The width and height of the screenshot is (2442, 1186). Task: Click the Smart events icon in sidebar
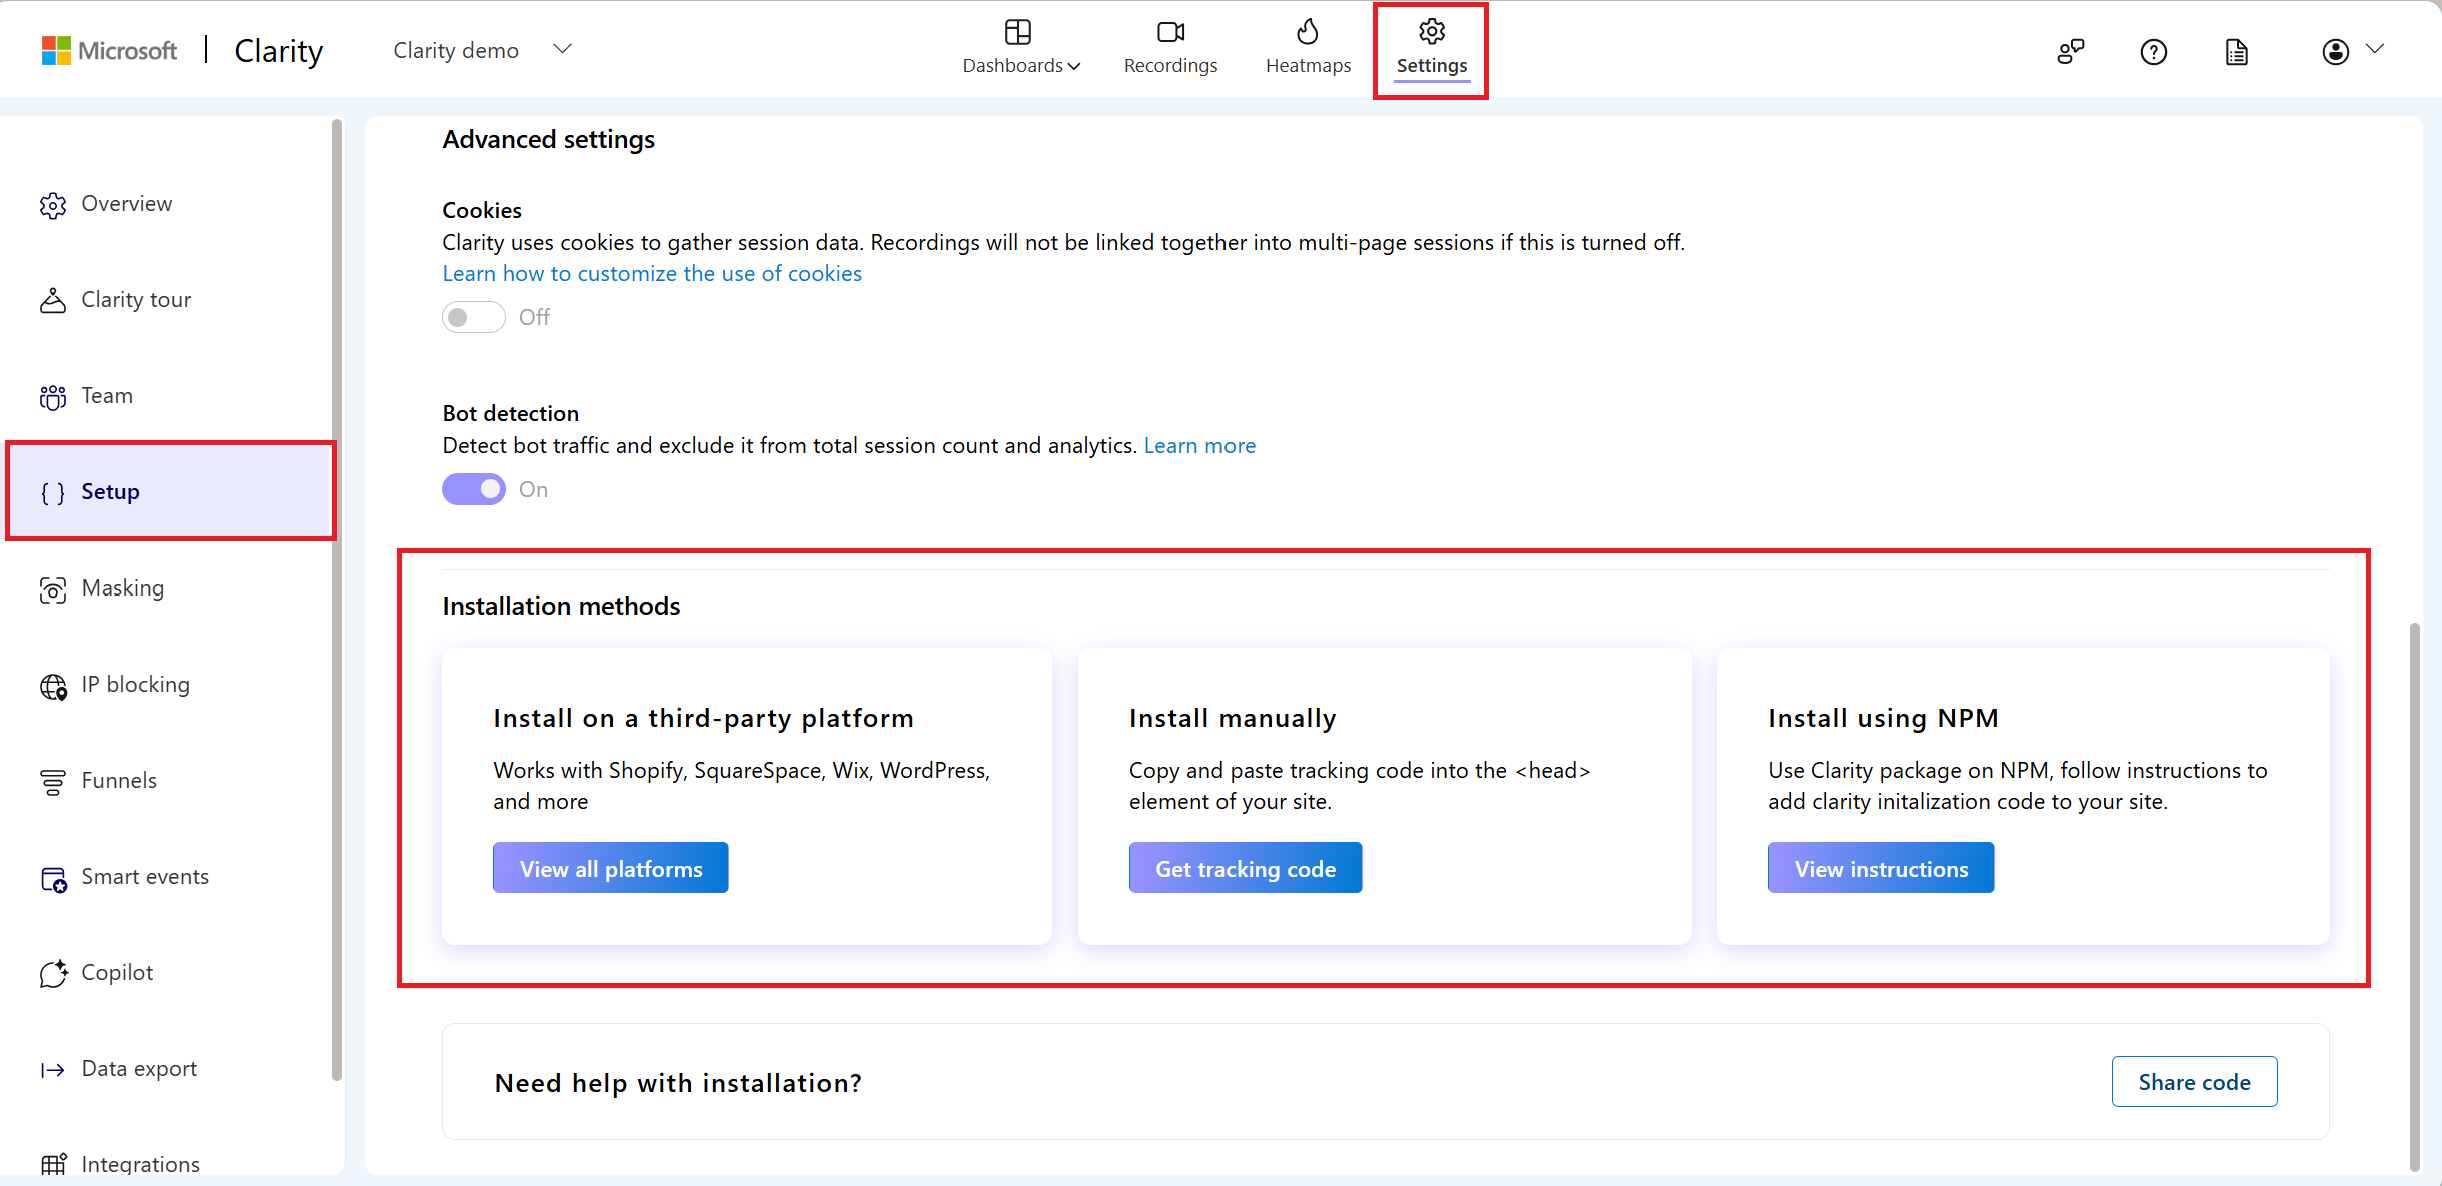[51, 876]
